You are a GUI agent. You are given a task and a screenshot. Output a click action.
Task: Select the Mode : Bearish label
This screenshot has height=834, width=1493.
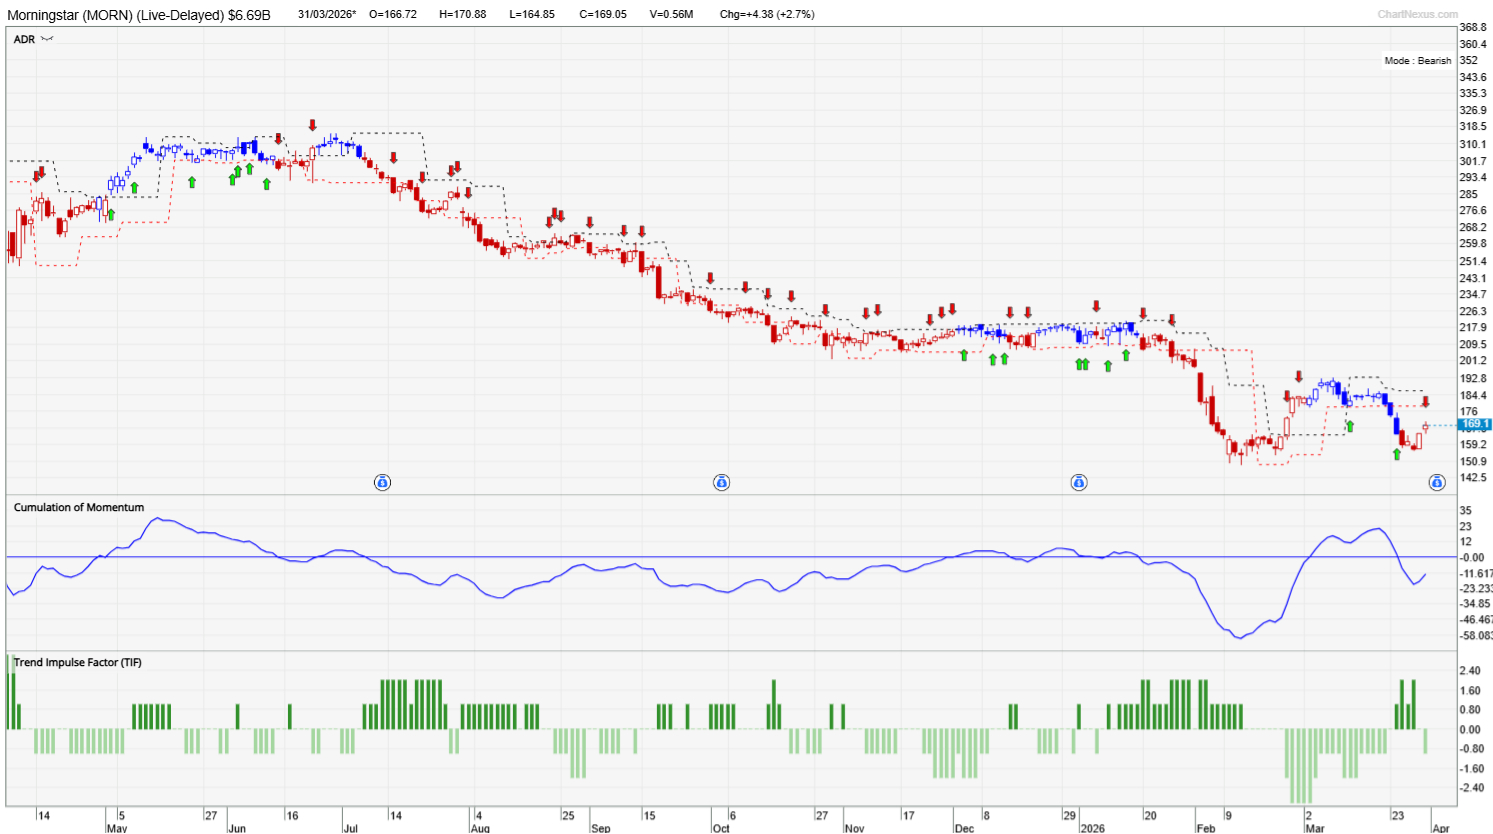coord(1417,61)
